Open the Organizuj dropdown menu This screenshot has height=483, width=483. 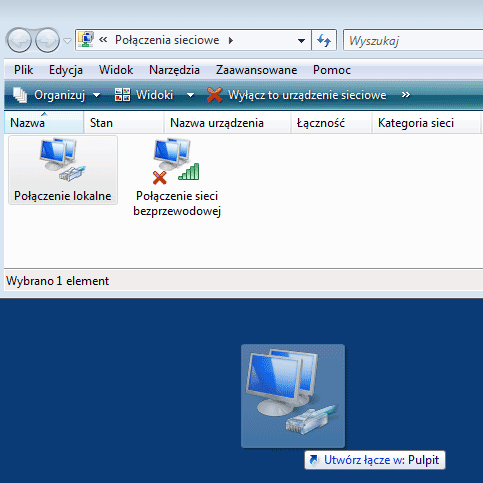(56, 95)
